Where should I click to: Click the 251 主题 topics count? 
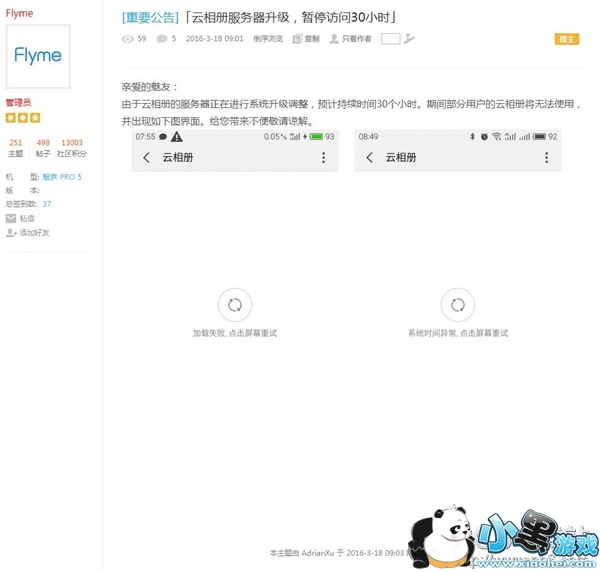16,148
